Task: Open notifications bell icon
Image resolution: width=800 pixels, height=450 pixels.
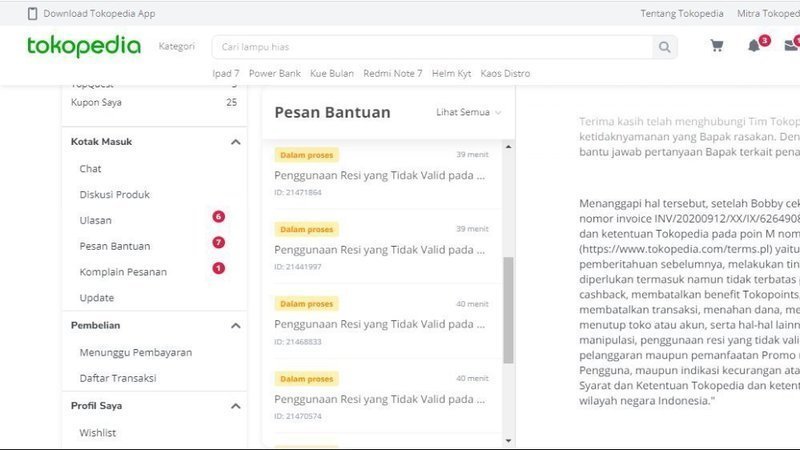Action: (754, 46)
